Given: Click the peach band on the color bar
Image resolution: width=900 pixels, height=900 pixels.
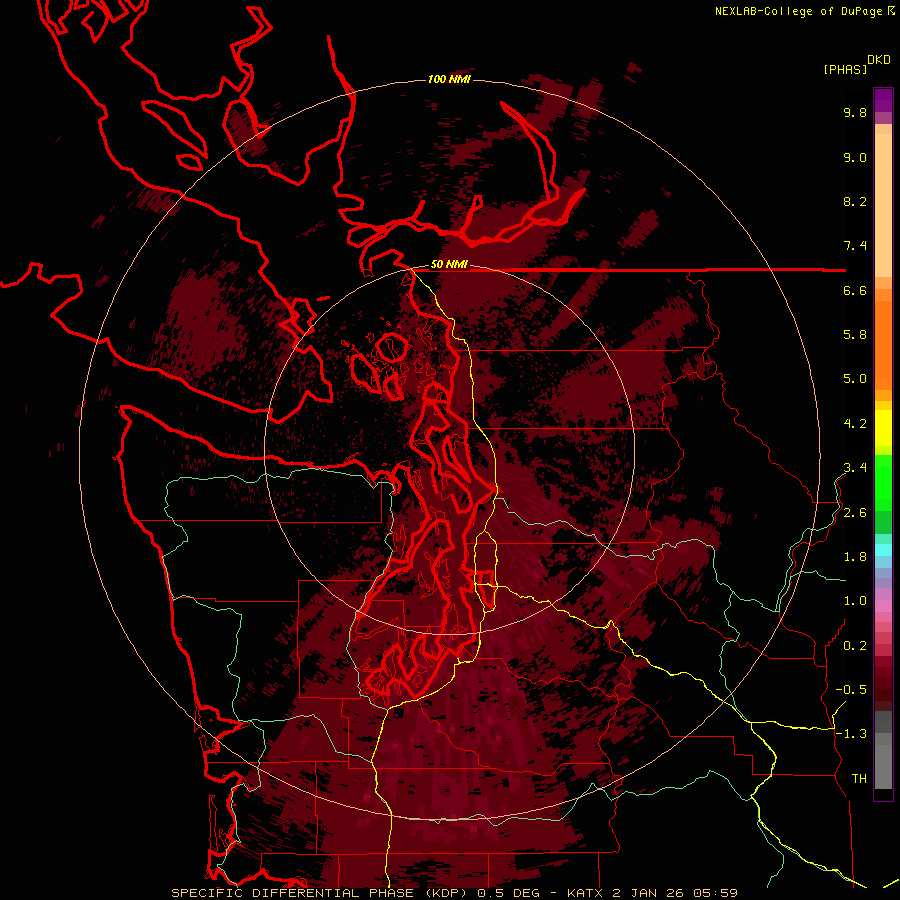Looking at the screenshot, I should pyautogui.click(x=883, y=205).
